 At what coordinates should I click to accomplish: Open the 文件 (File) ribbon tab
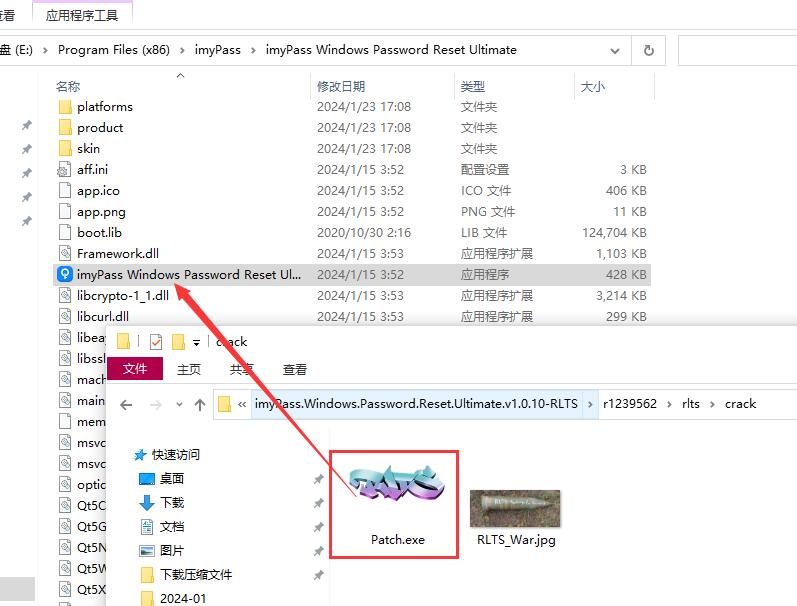tap(135, 369)
